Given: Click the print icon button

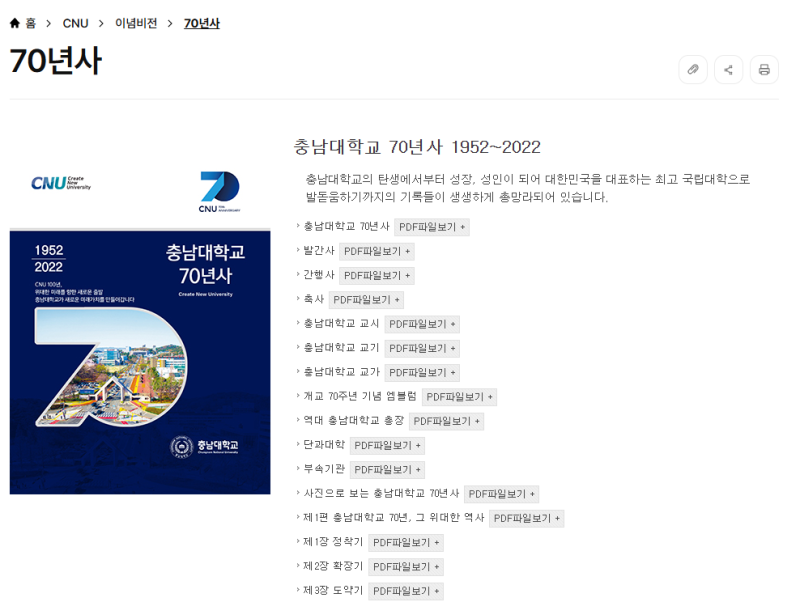Looking at the screenshot, I should (x=764, y=70).
